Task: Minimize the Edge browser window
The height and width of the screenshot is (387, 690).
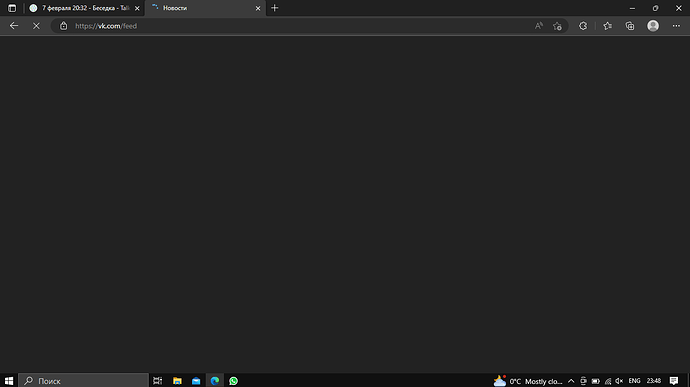Action: pyautogui.click(x=632, y=8)
